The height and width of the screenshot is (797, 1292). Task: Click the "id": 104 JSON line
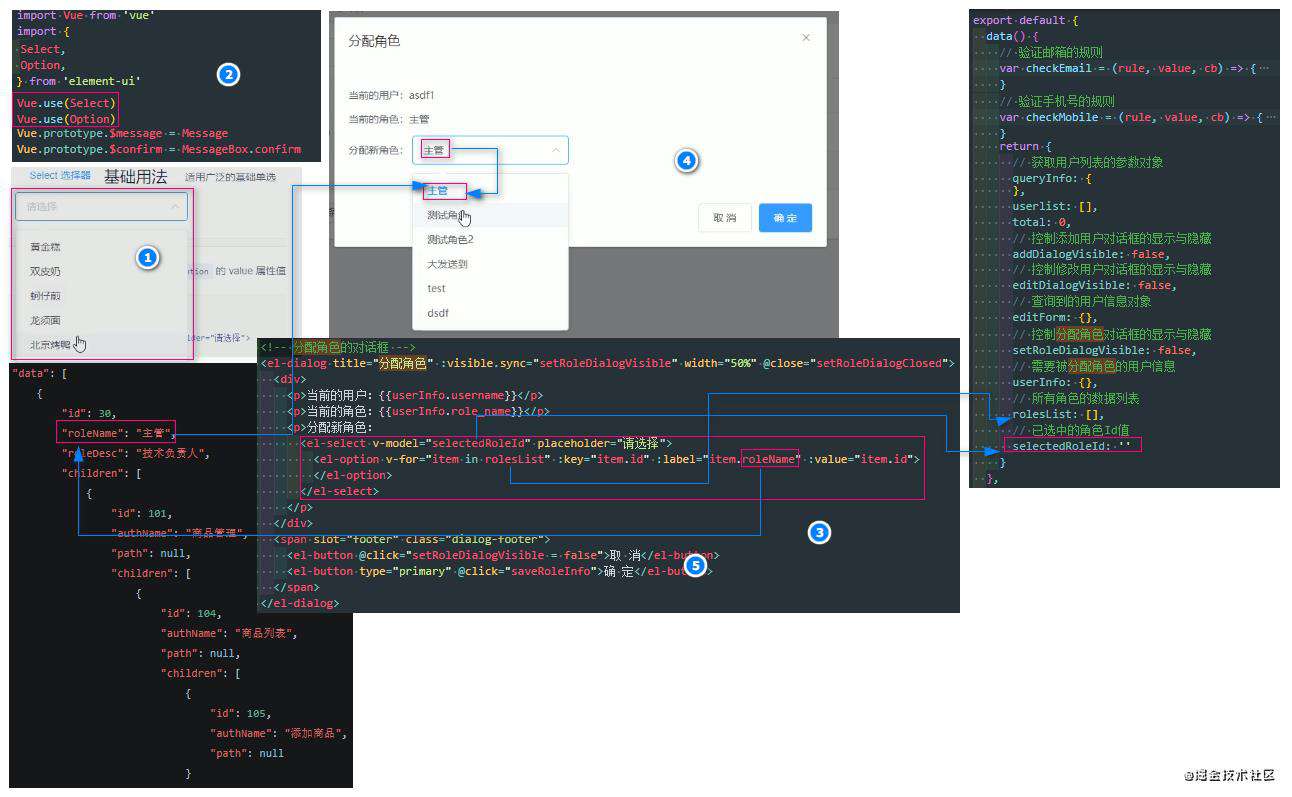pyautogui.click(x=192, y=613)
